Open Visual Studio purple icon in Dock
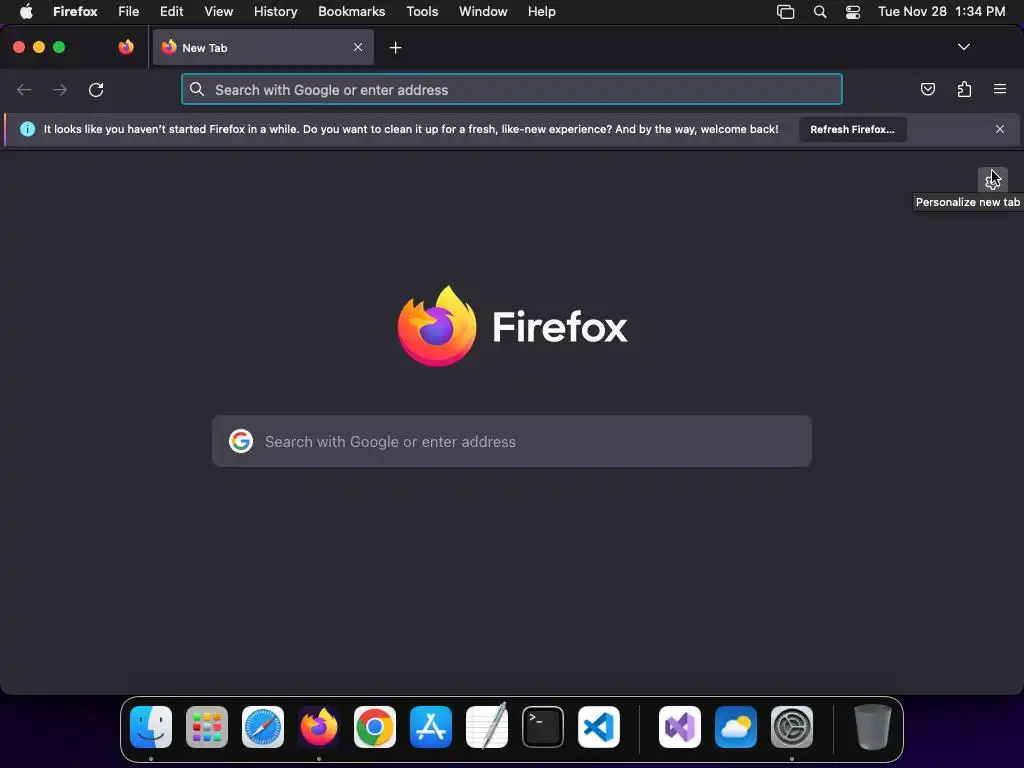This screenshot has width=1024, height=768. pos(680,727)
